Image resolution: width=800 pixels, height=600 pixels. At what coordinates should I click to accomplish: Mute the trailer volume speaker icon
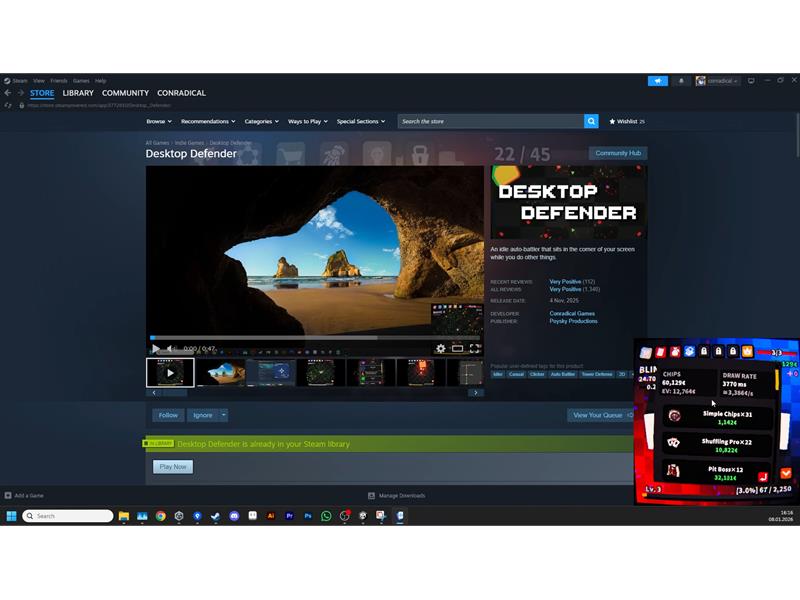point(170,349)
